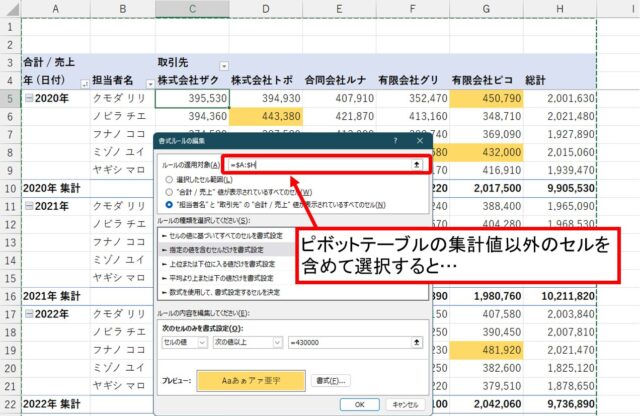Select column G header
This screenshot has height=416, width=640.
click(486, 9)
